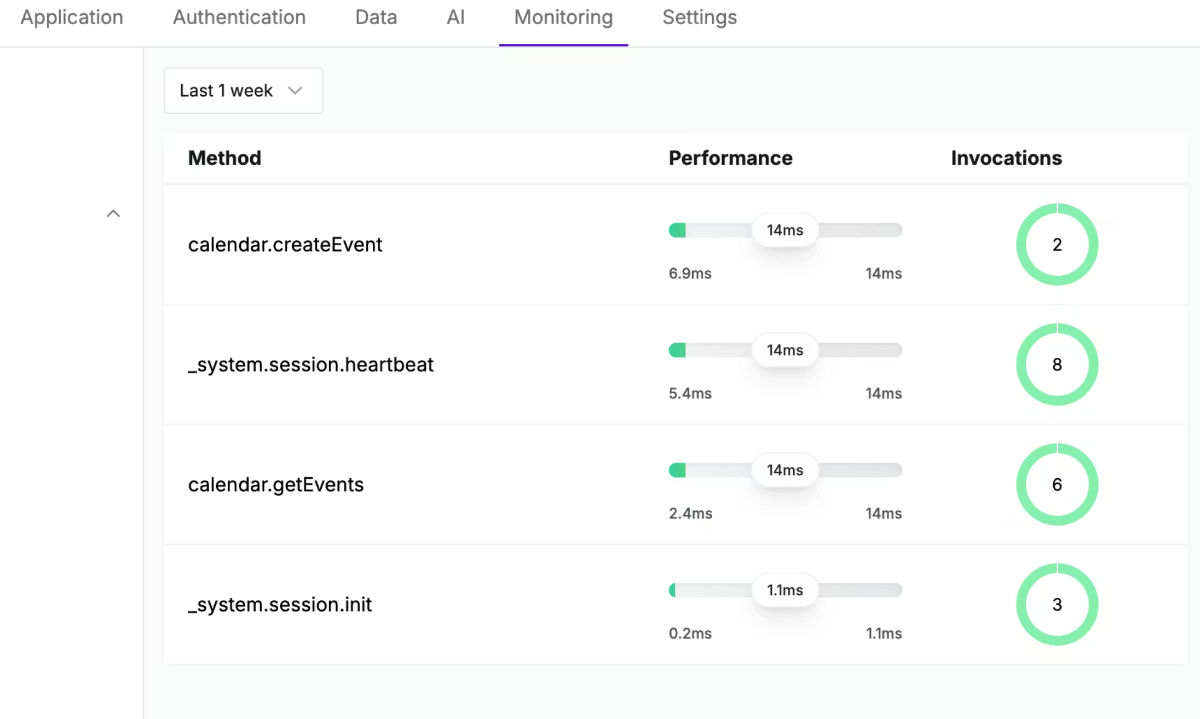Click the invocations ring for _system.session.heartbeat

1057,365
